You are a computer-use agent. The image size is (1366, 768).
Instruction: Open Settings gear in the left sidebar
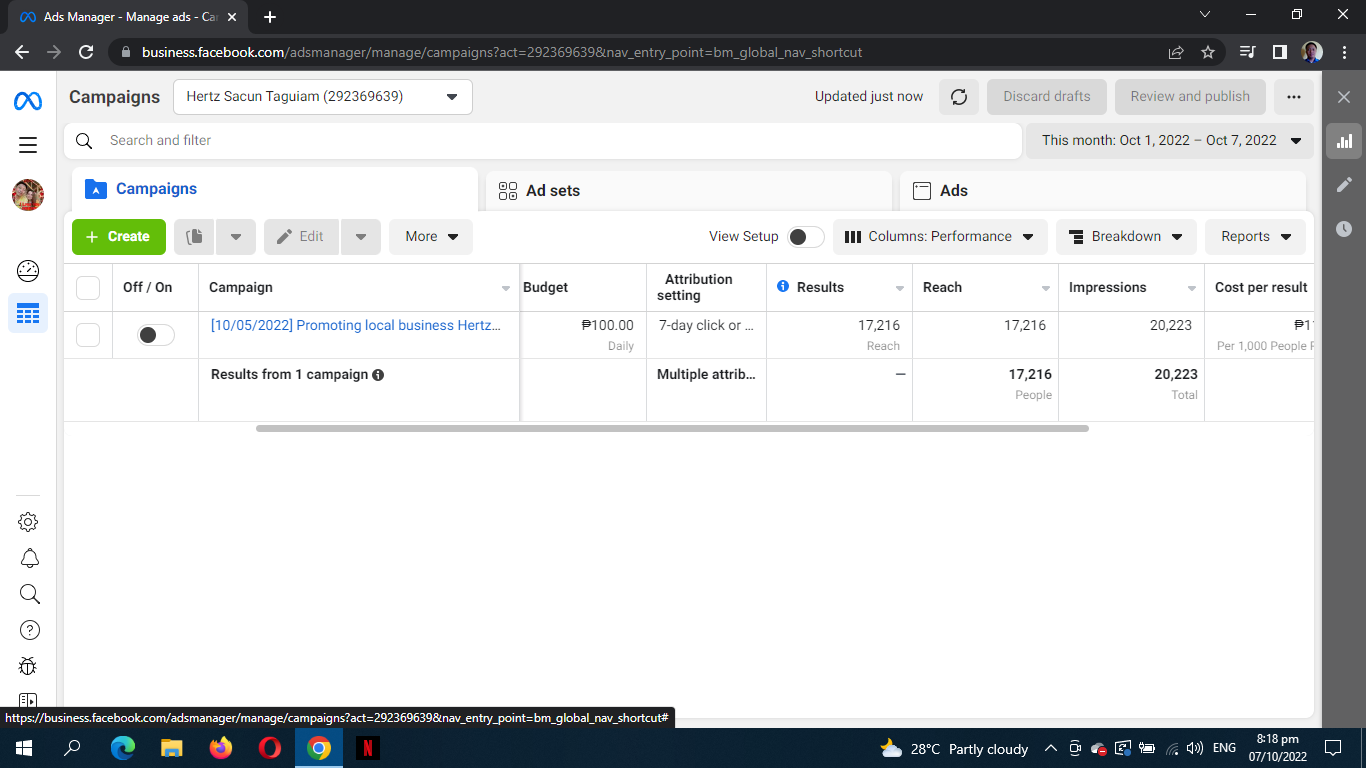click(x=28, y=522)
